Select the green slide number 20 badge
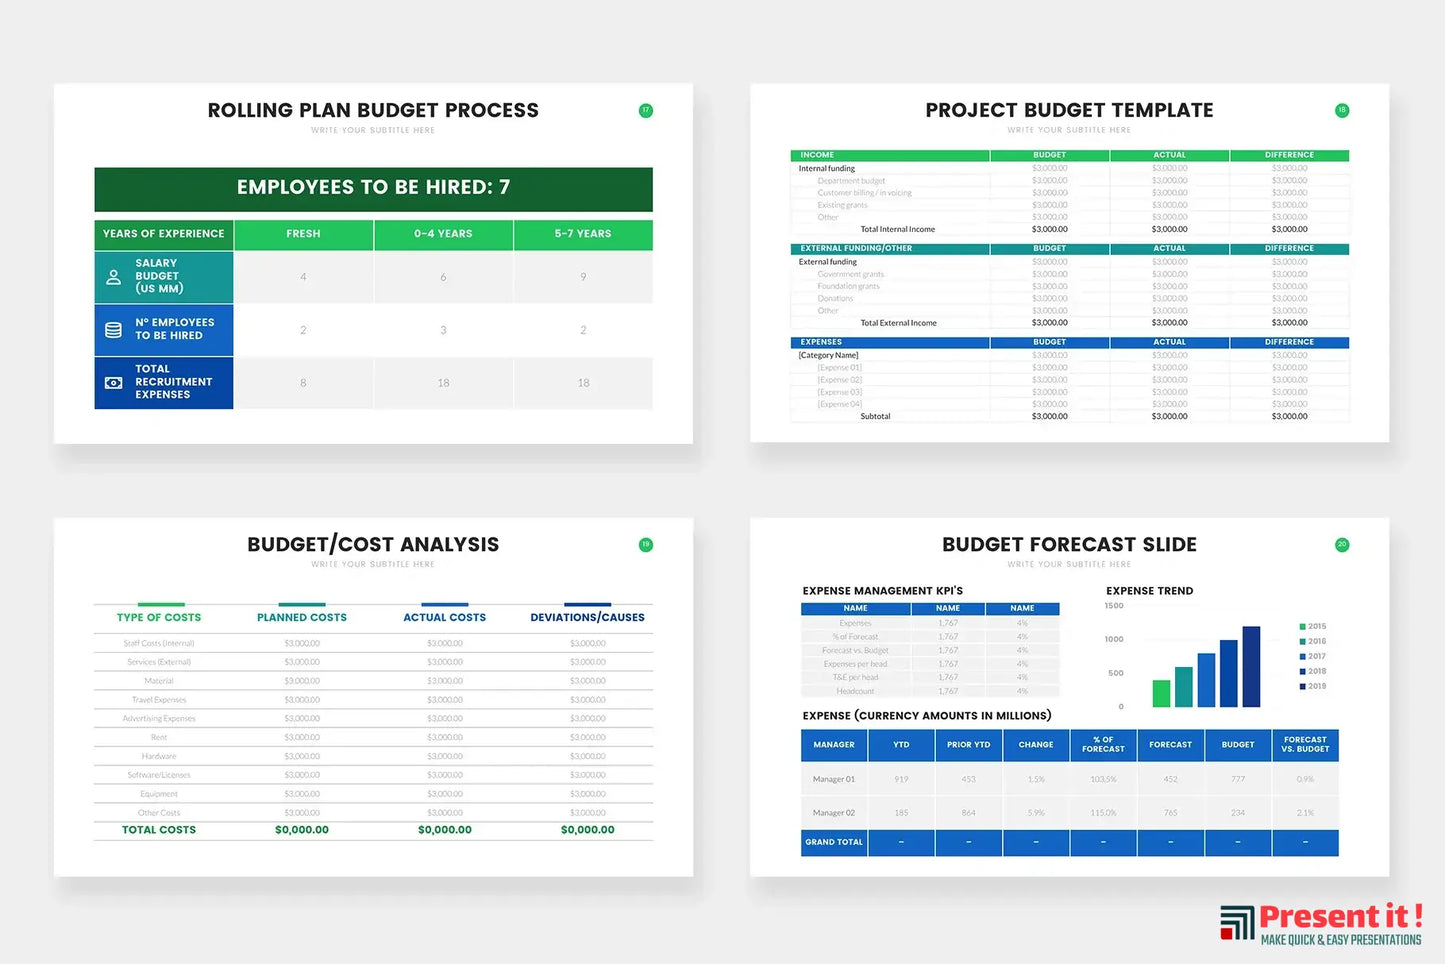The image size is (1445, 964). [x=1342, y=545]
